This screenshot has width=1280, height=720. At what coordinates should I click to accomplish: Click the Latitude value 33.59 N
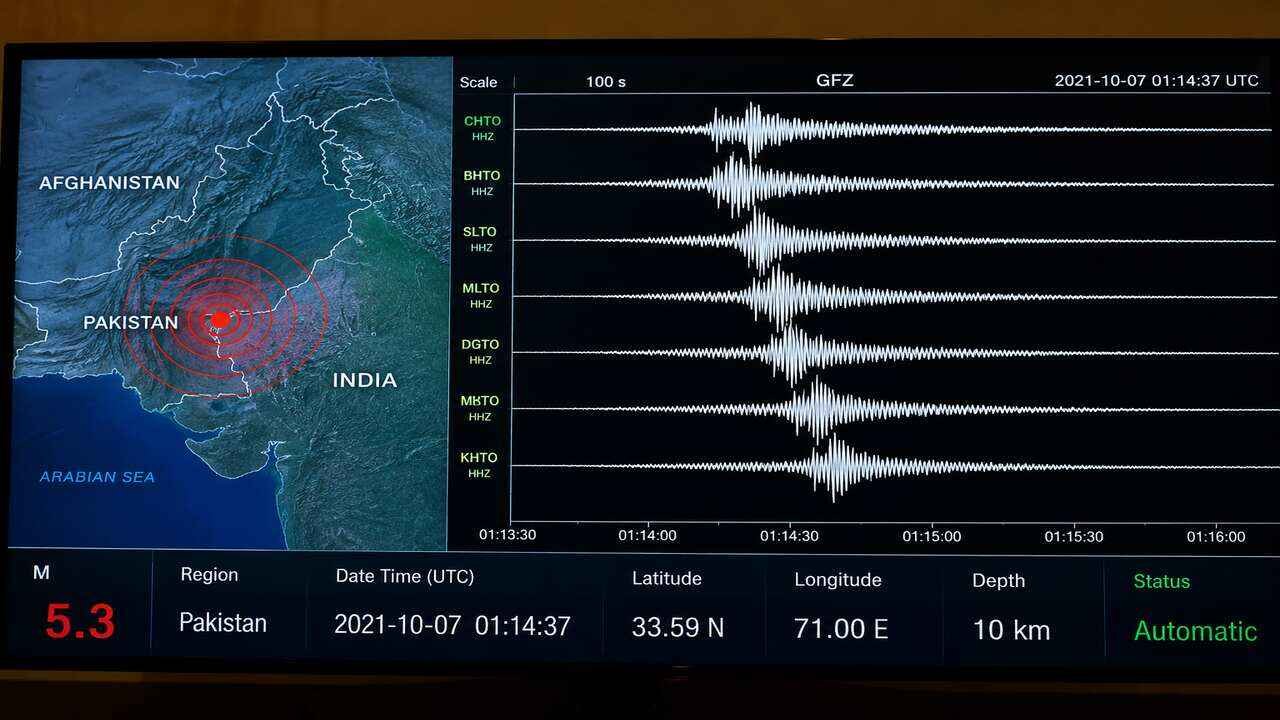[x=678, y=627]
